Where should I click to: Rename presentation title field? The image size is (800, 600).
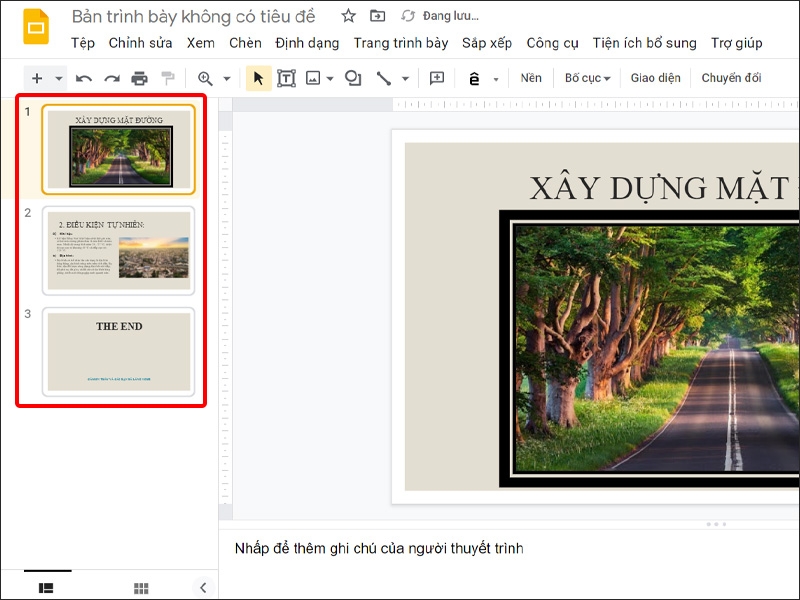pyautogui.click(x=193, y=16)
